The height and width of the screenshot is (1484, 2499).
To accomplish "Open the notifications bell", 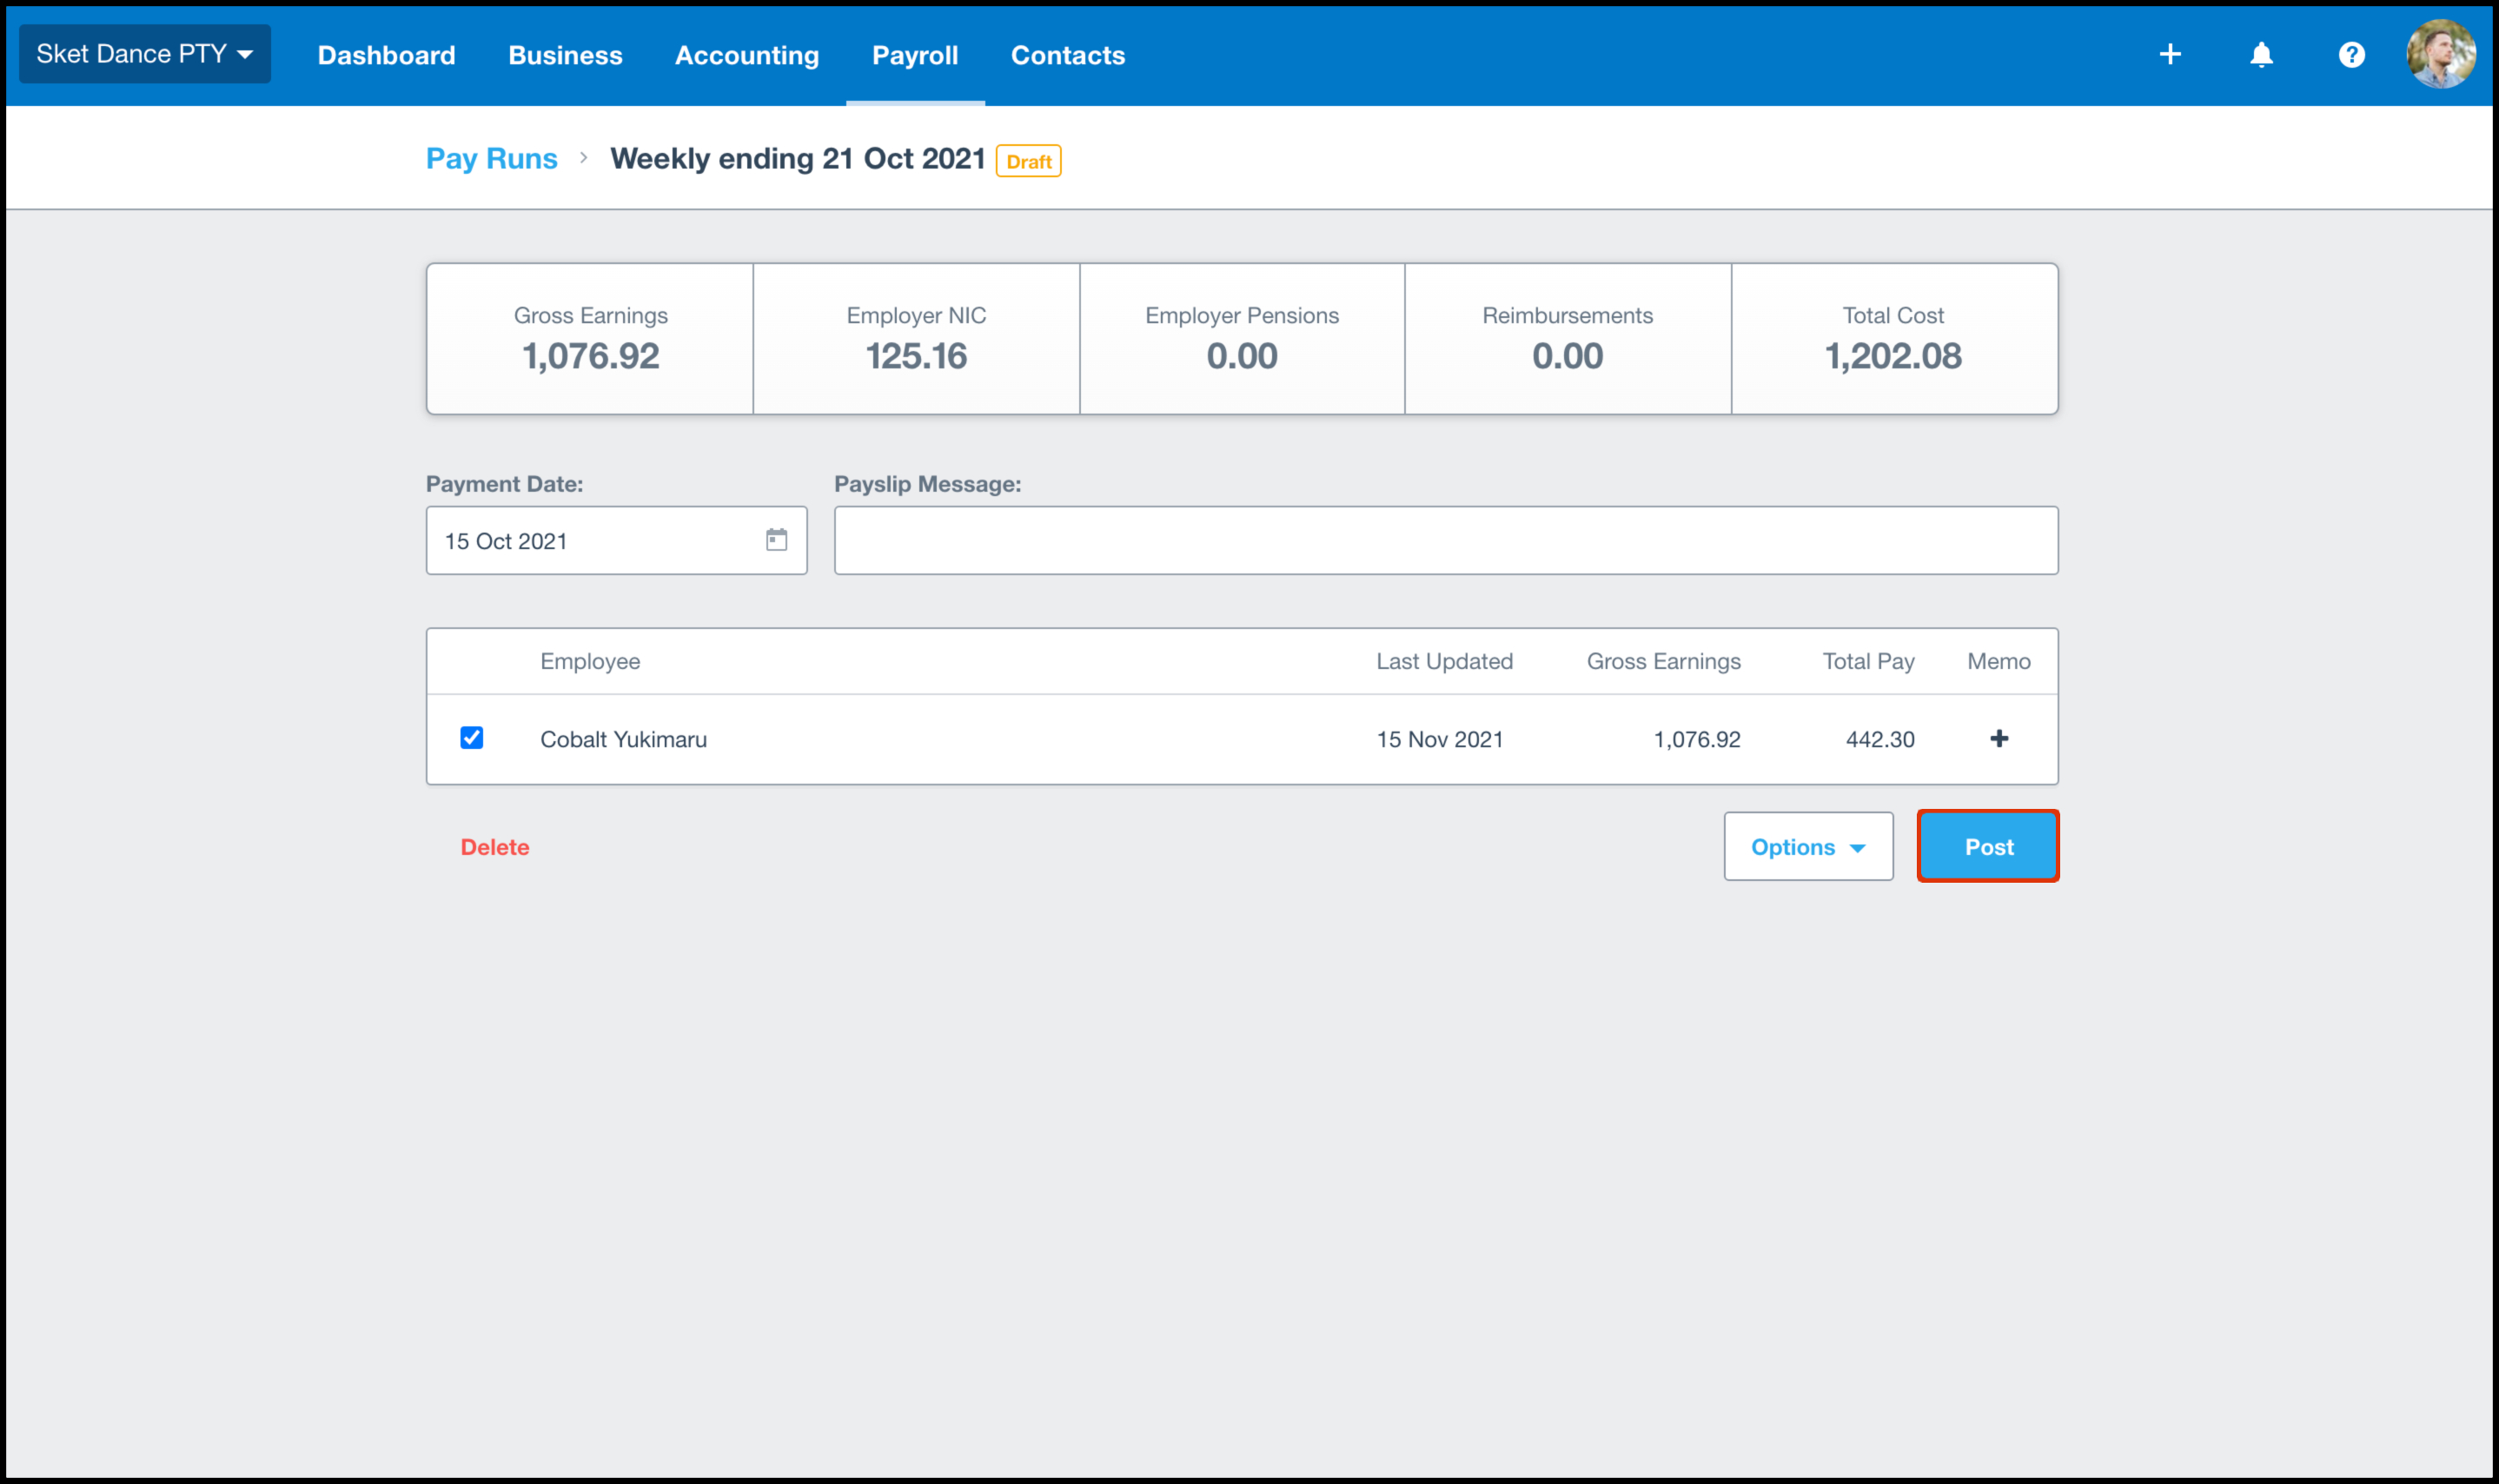I will pyautogui.click(x=2261, y=55).
